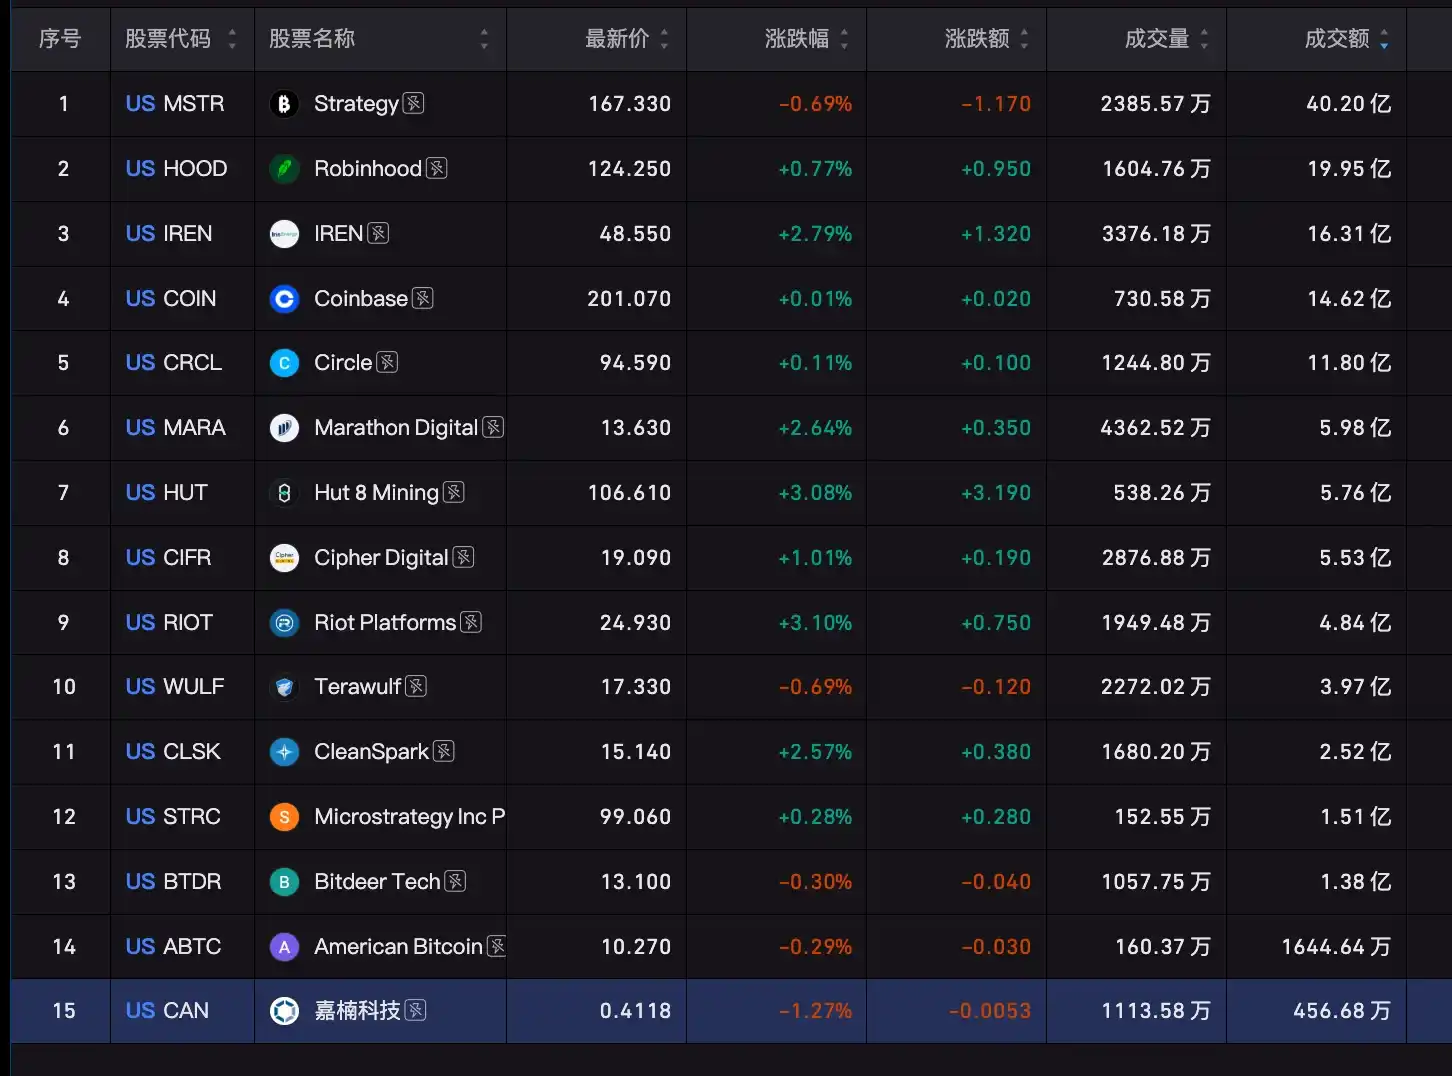The width and height of the screenshot is (1452, 1076).
Task: Open the US IREN stock code
Action: (x=169, y=234)
